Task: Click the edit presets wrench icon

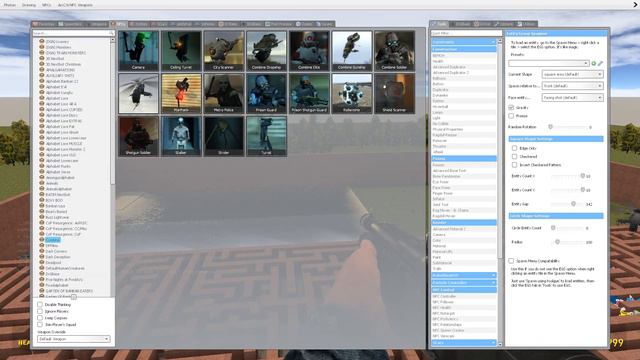Action: coord(600,63)
